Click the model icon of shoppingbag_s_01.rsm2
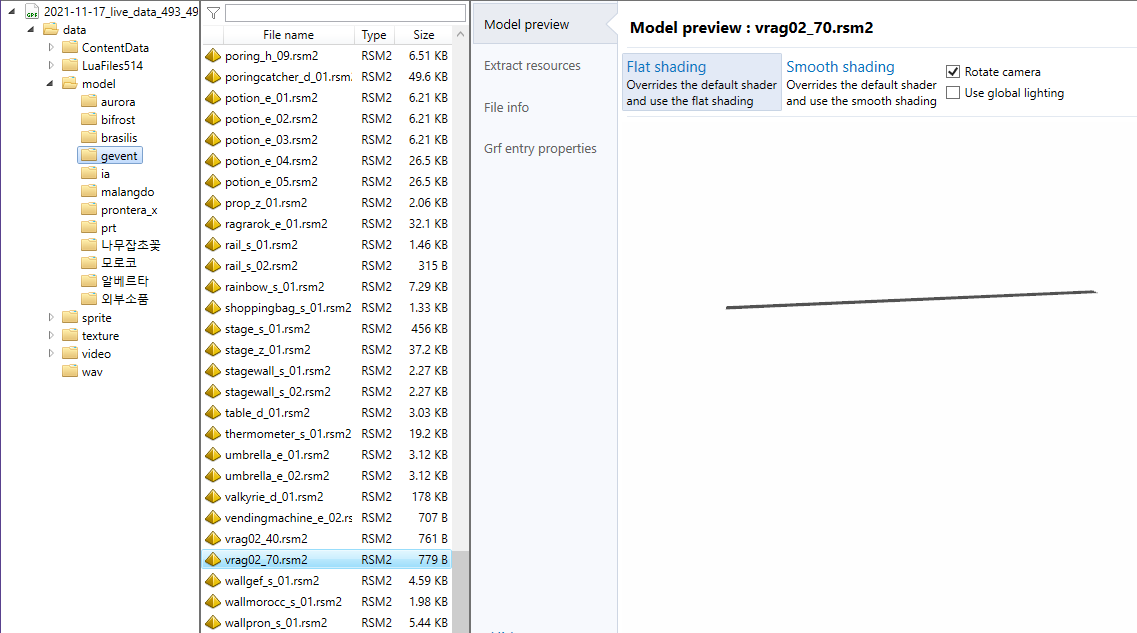The height and width of the screenshot is (633, 1137). pyautogui.click(x=212, y=308)
